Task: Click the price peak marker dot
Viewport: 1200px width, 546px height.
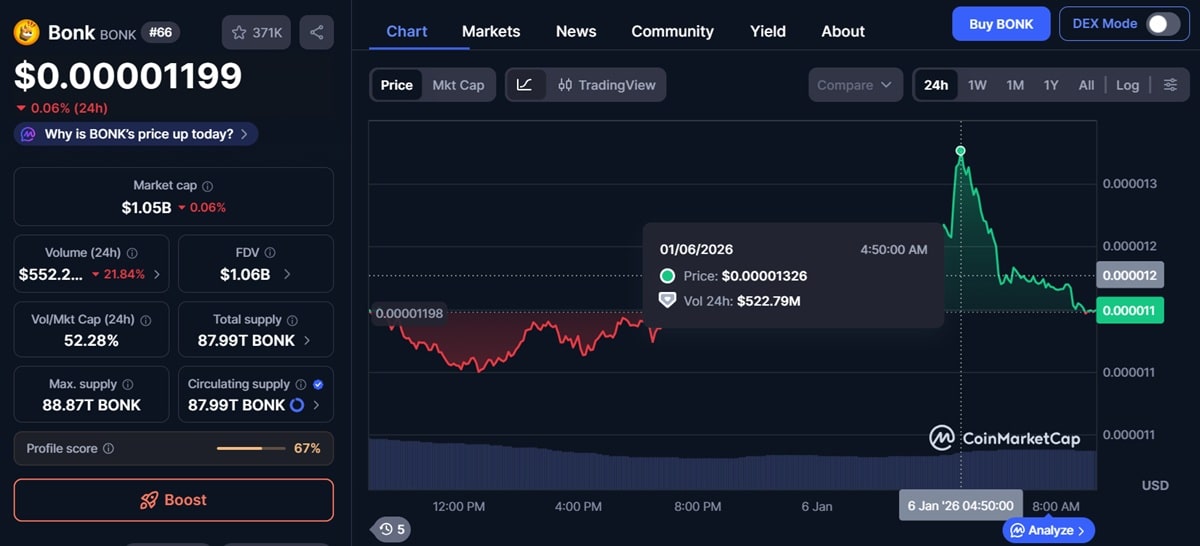Action: [x=960, y=151]
